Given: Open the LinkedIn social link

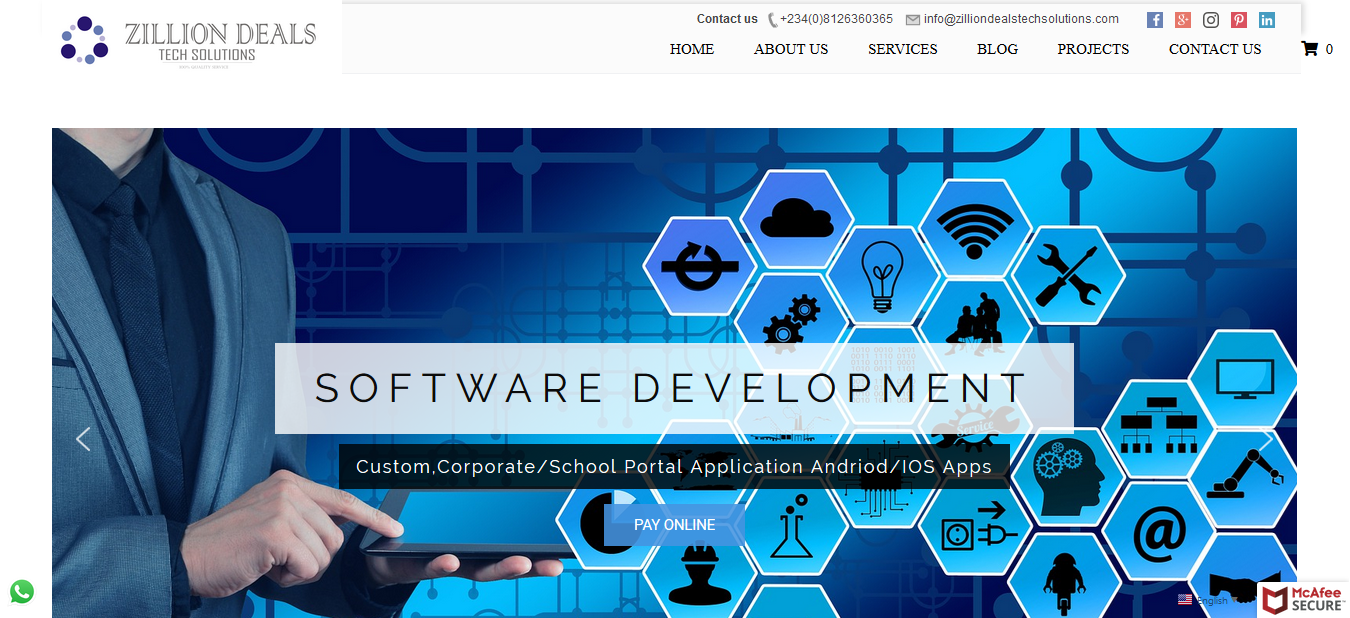Looking at the screenshot, I should 1267,20.
